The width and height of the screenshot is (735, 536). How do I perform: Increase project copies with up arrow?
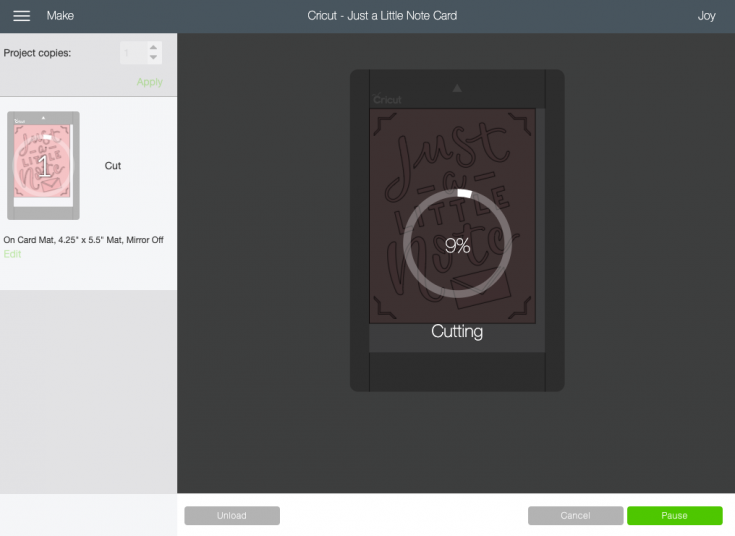153,47
